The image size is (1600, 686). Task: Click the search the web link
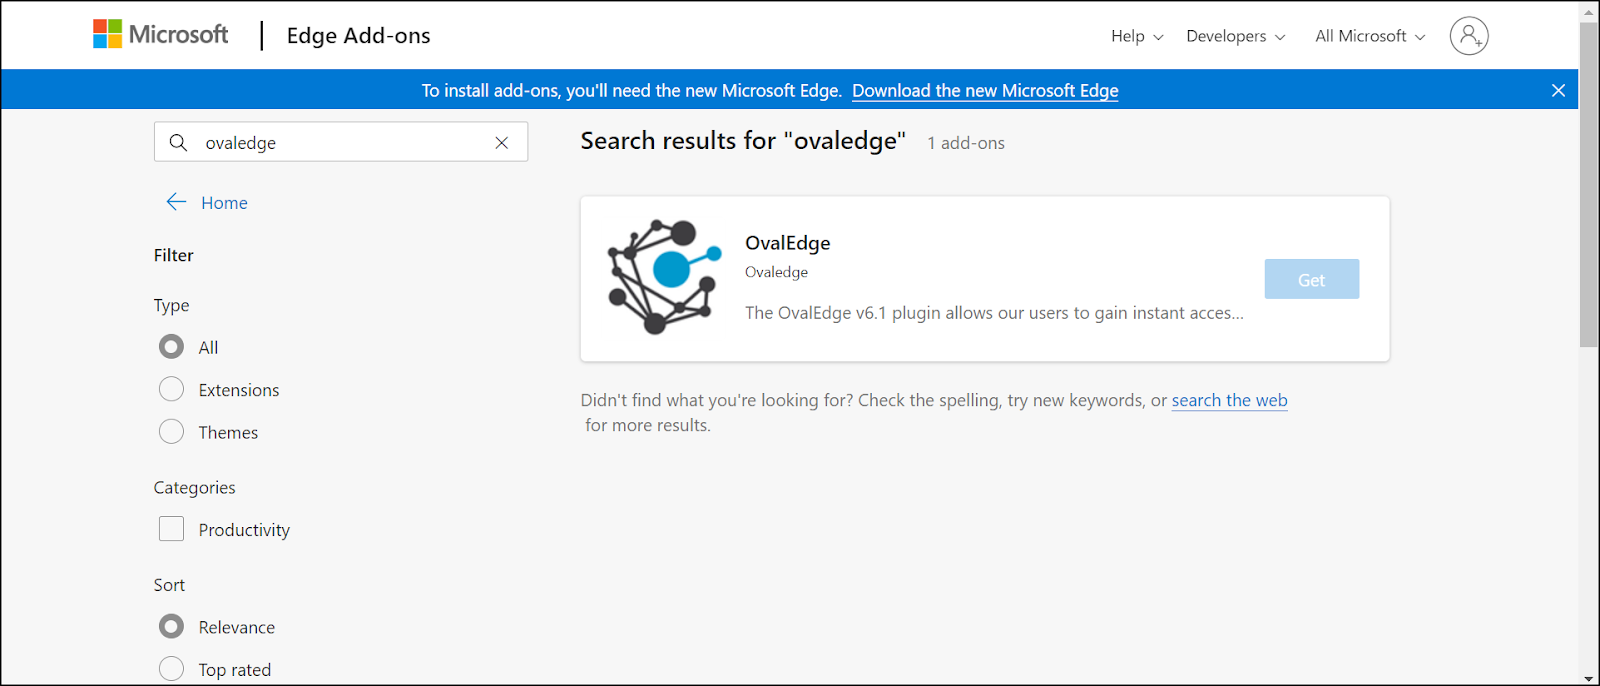[x=1229, y=400]
